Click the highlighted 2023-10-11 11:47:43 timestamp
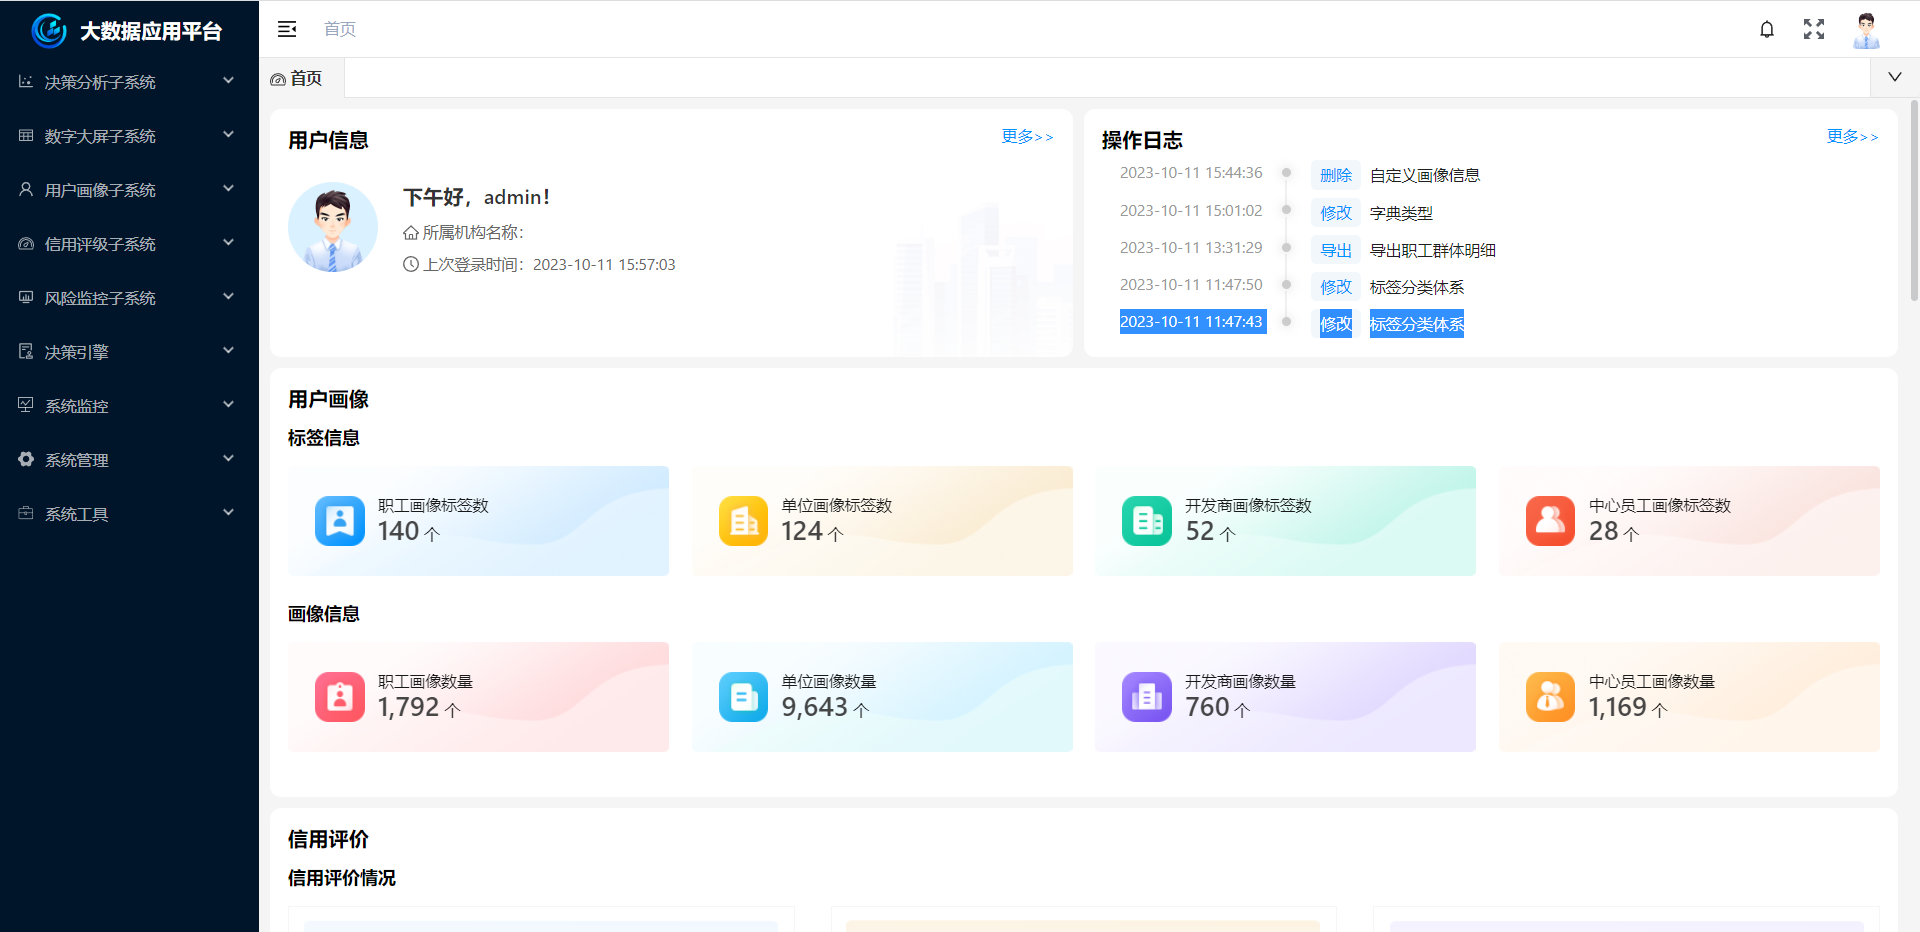This screenshot has width=1920, height=932. tap(1191, 322)
